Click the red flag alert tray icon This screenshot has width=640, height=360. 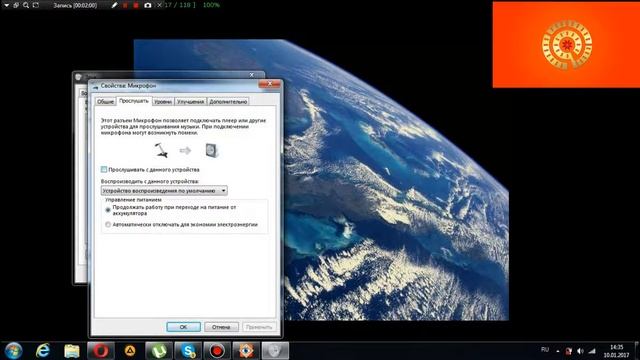[x=569, y=351]
